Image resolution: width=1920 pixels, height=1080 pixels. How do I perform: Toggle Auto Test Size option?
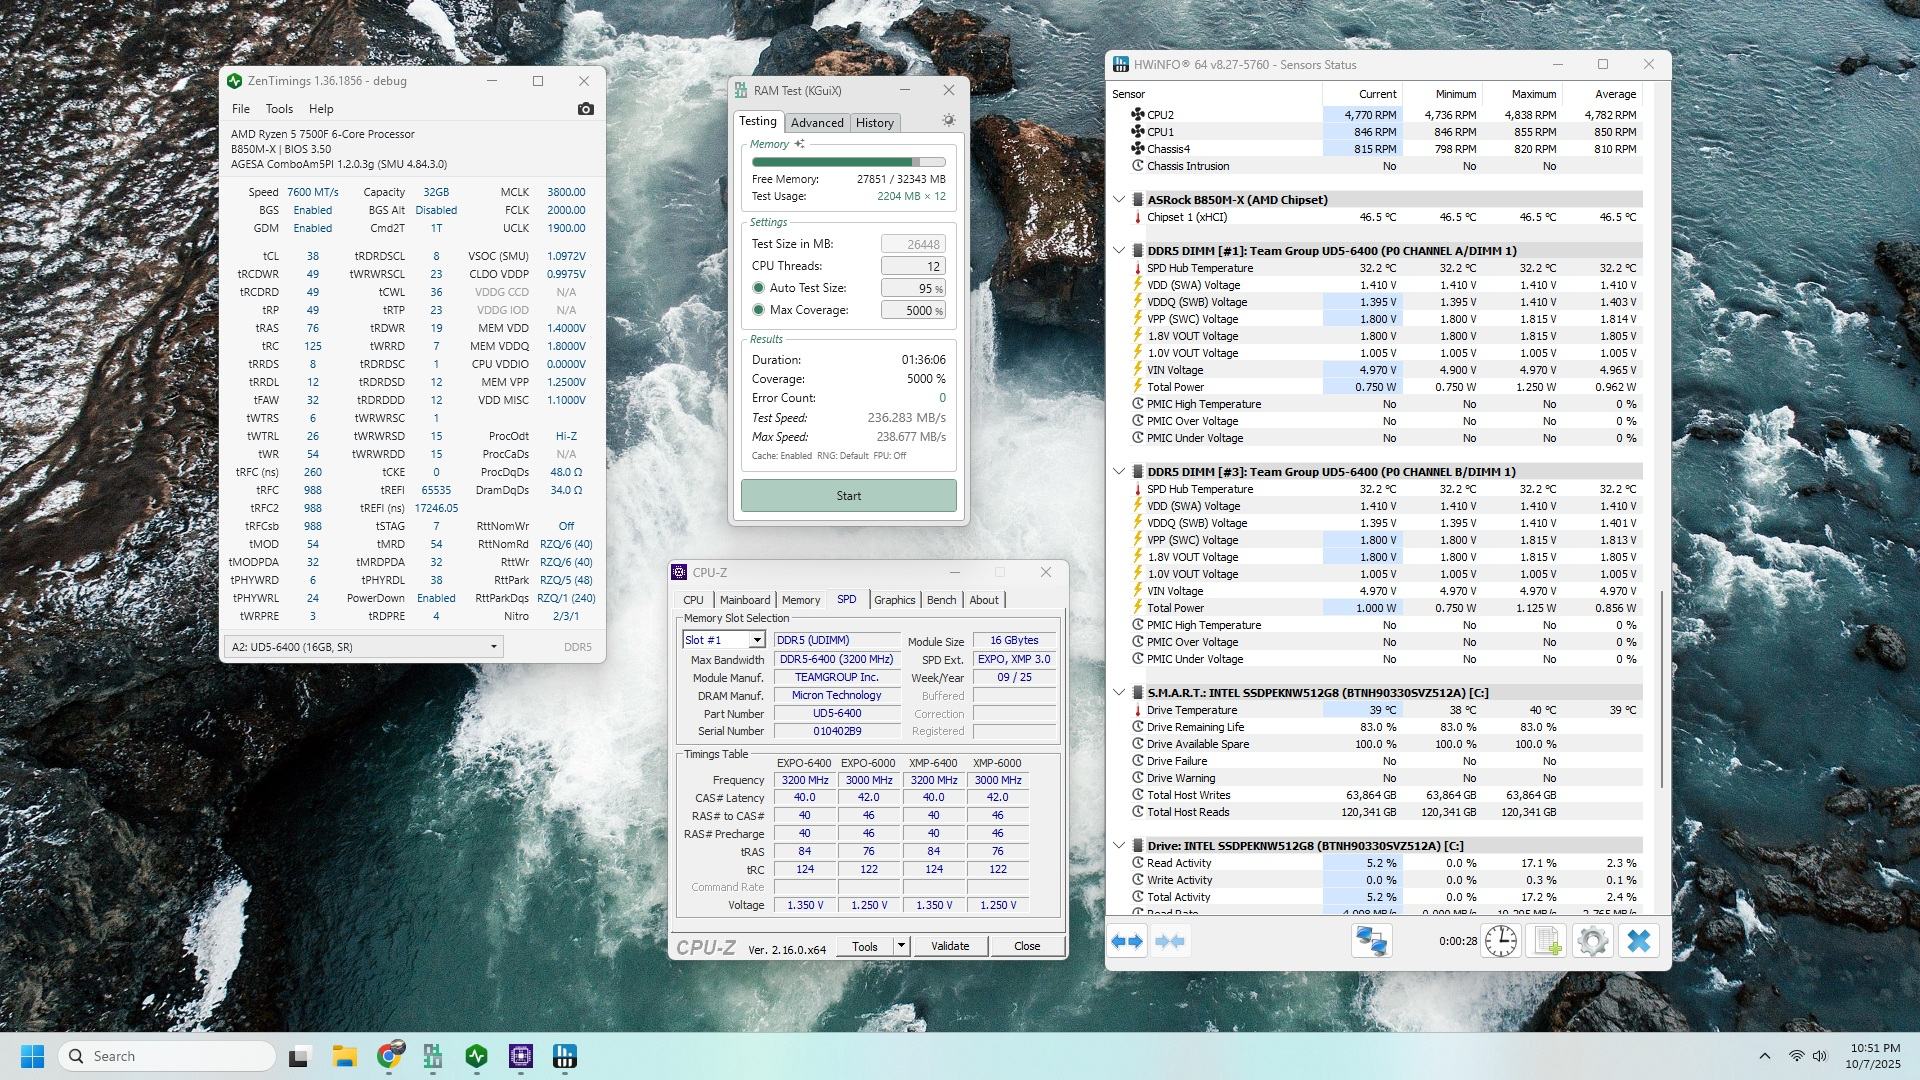[759, 288]
